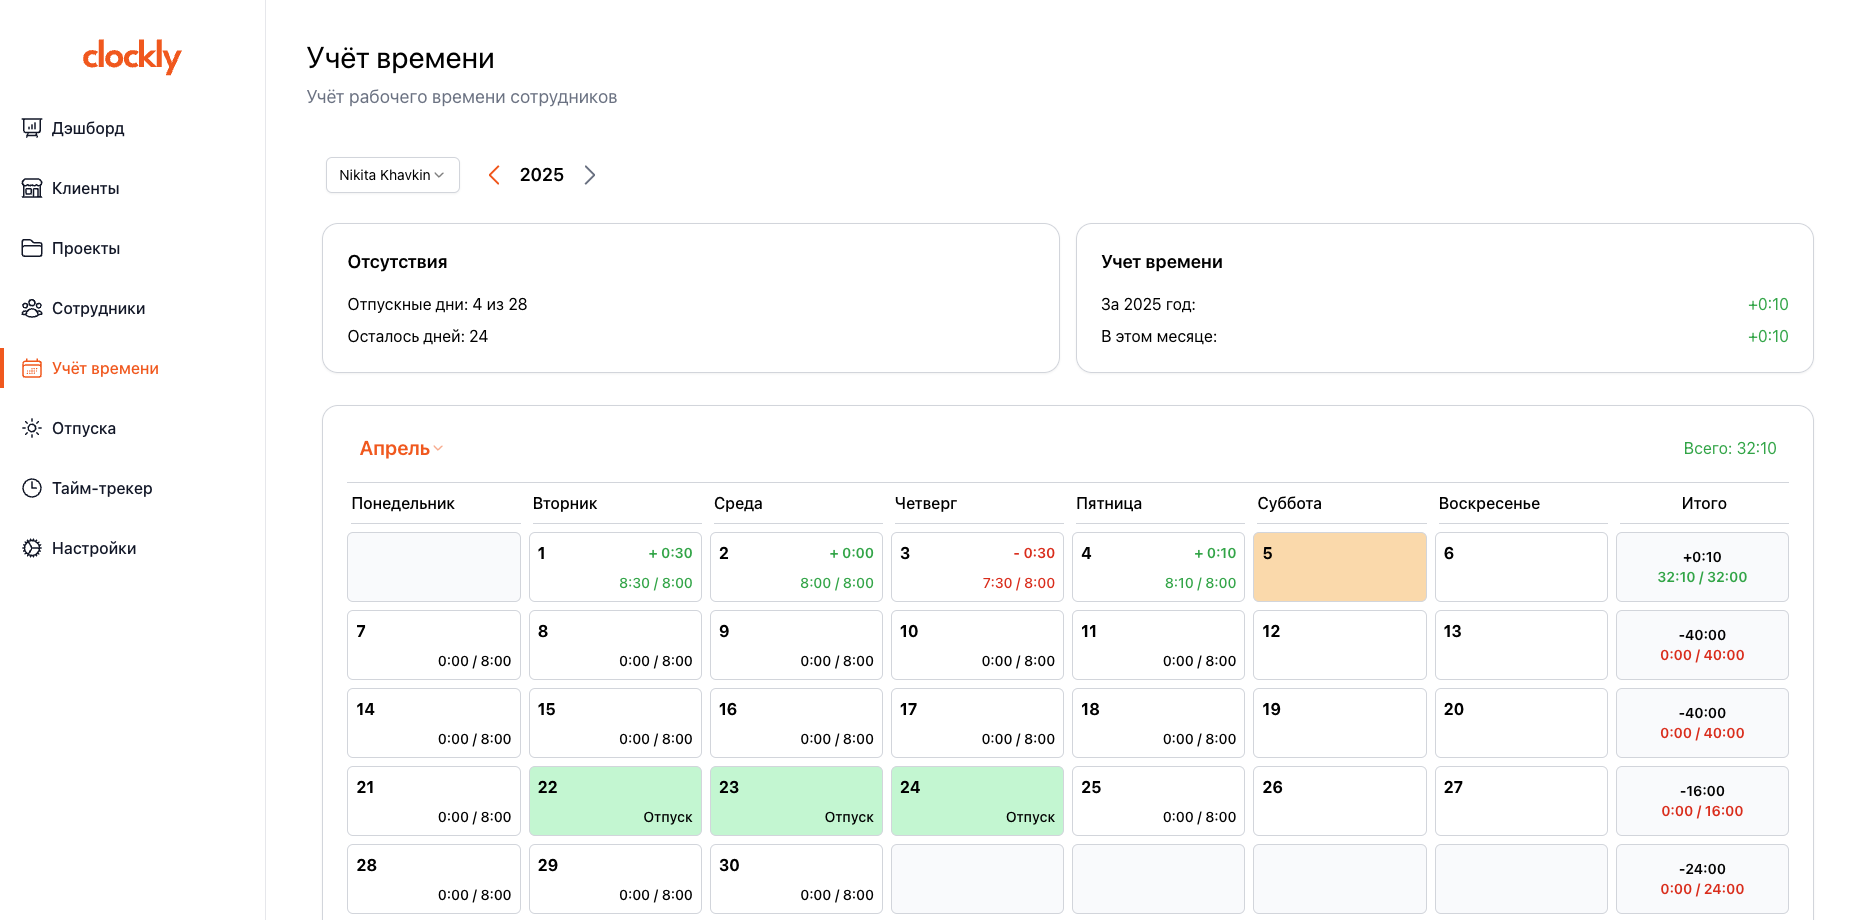The height and width of the screenshot is (920, 1868).
Task: Click the Клиенты storefront icon
Action: pyautogui.click(x=32, y=188)
